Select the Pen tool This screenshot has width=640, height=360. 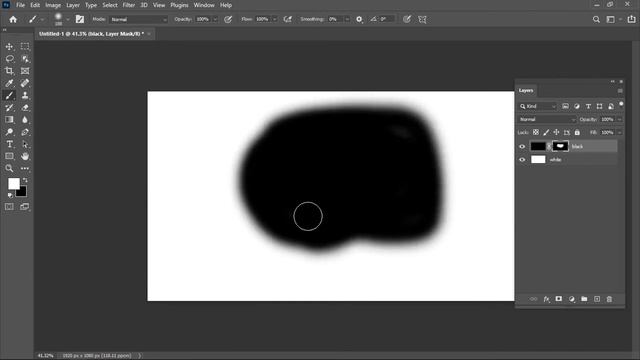pos(25,132)
